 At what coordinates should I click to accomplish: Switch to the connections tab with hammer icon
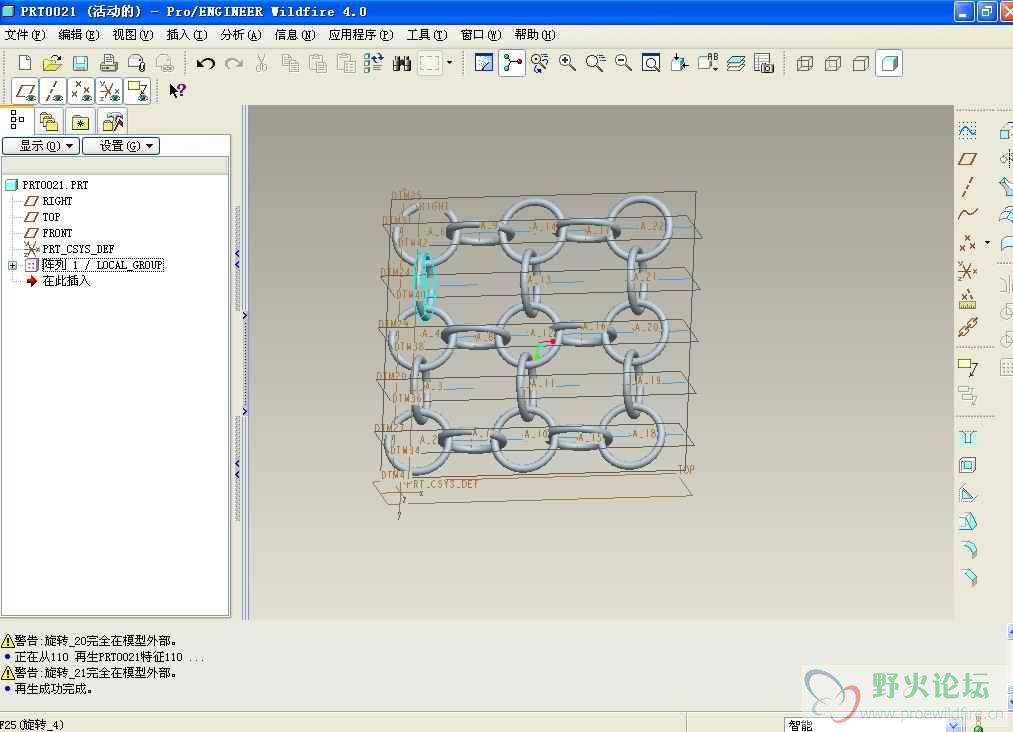[x=112, y=121]
